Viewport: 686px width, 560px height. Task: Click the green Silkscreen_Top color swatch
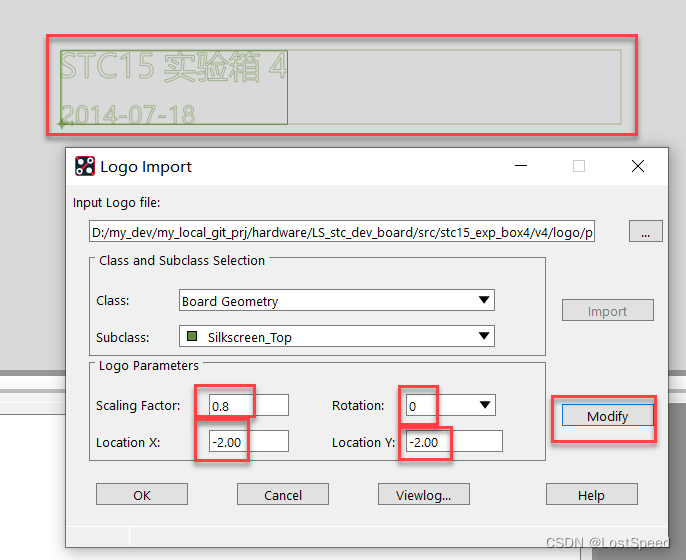pos(190,337)
